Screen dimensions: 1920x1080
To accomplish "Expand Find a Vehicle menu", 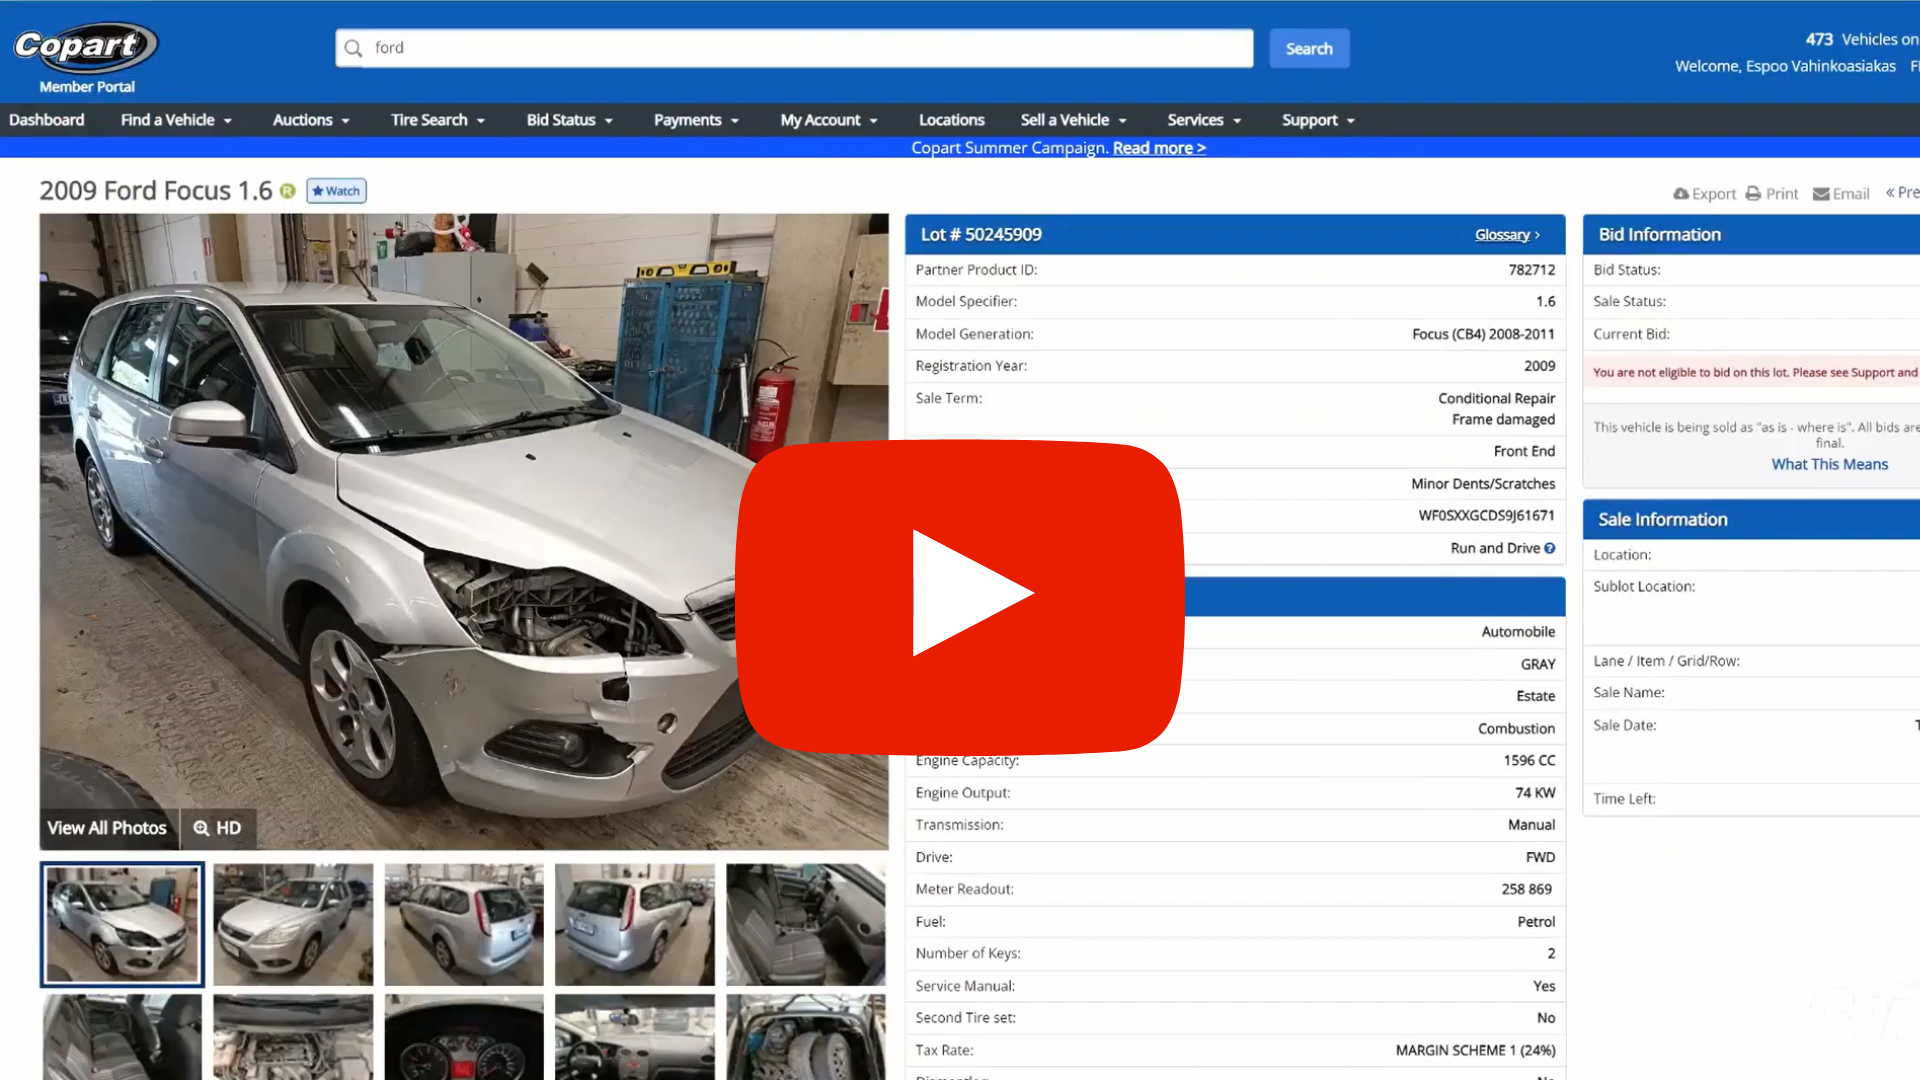I will [176, 120].
